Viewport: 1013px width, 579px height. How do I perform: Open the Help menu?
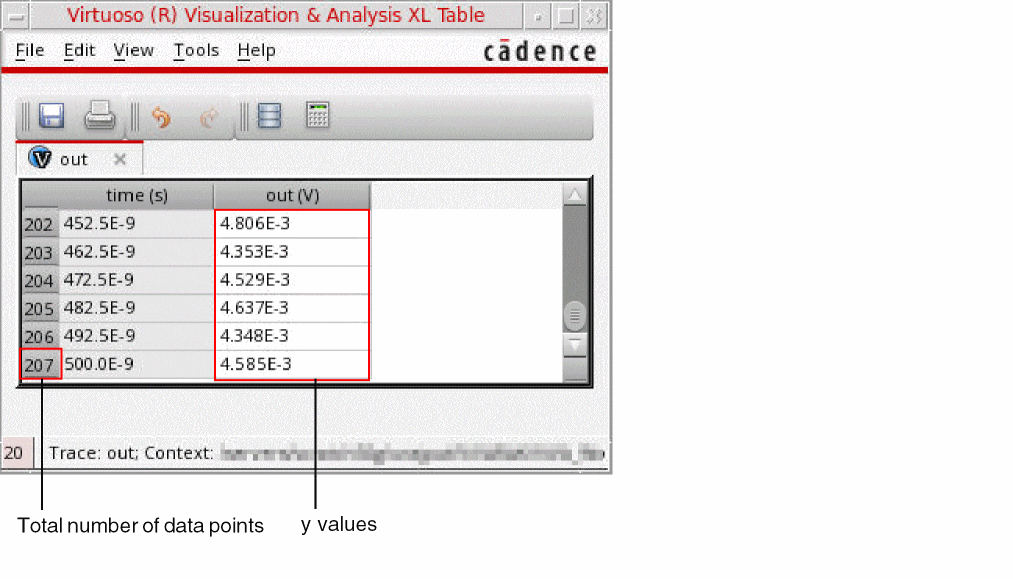(256, 50)
